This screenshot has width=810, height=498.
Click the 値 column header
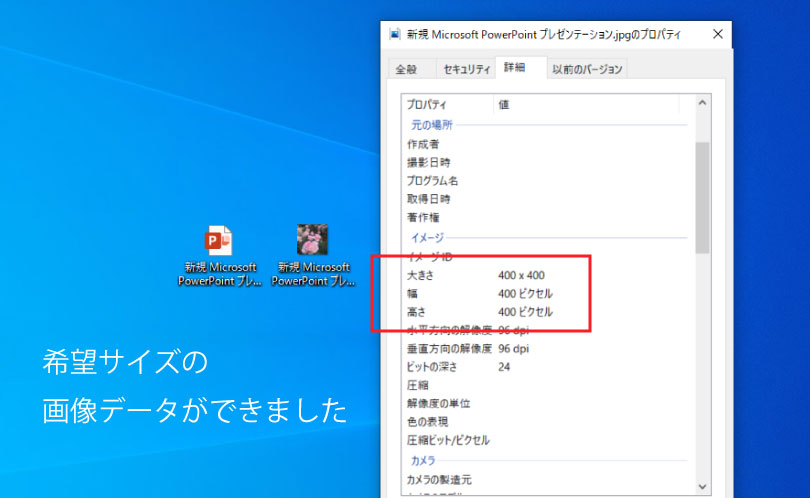[x=590, y=105]
